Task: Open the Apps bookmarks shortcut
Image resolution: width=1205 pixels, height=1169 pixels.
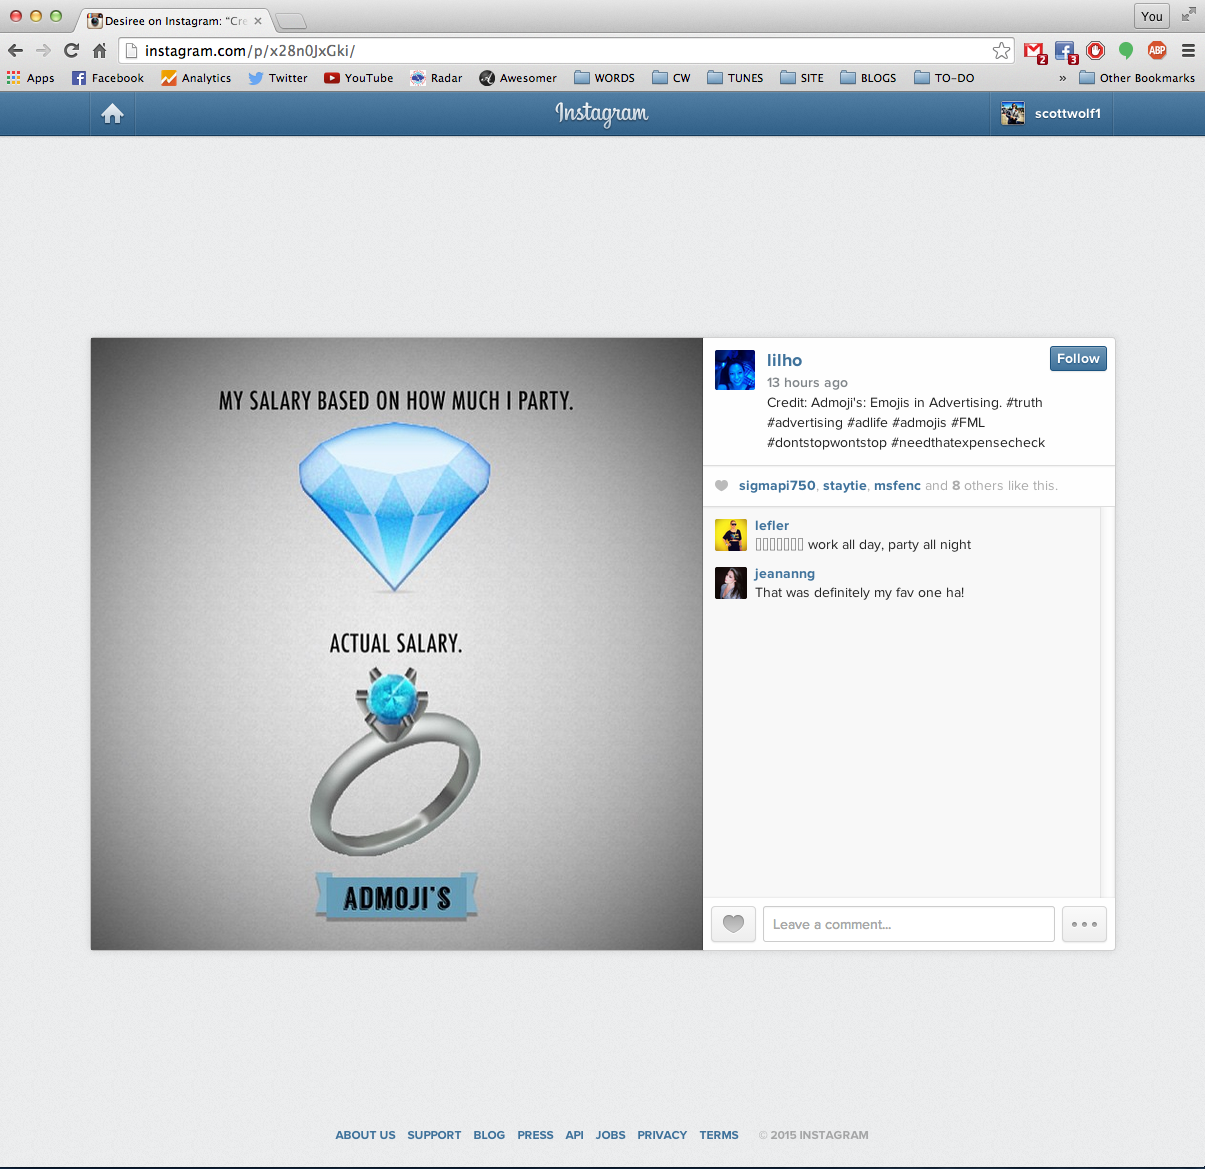Action: pos(31,78)
